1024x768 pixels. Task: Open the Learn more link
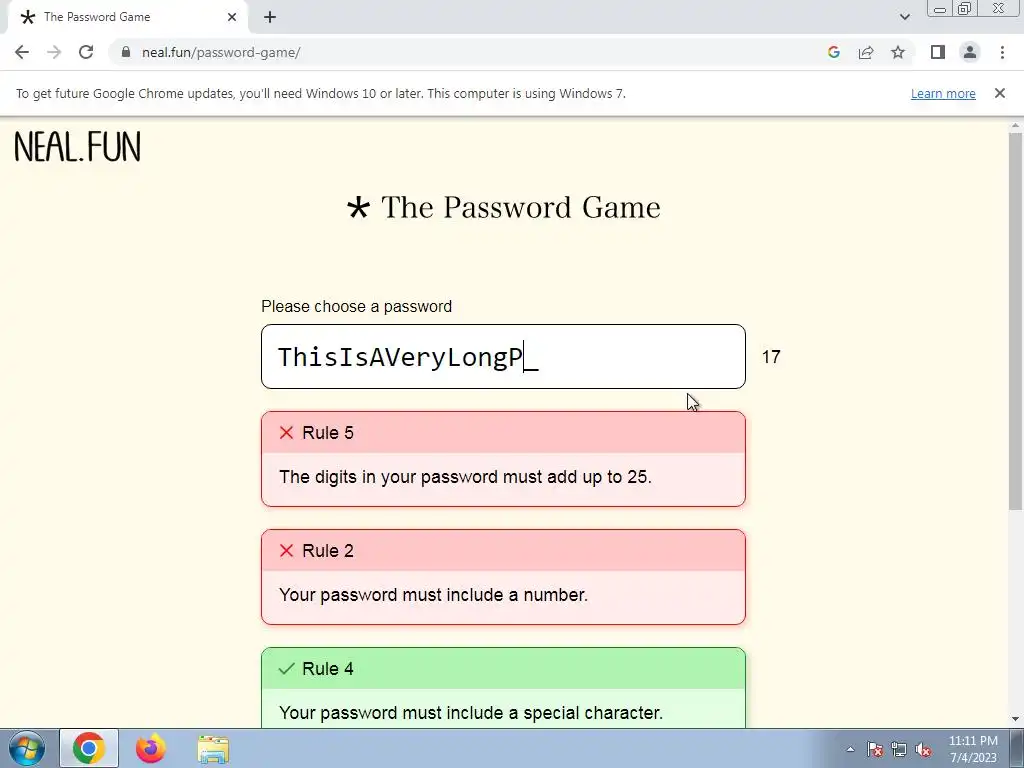[x=943, y=93]
